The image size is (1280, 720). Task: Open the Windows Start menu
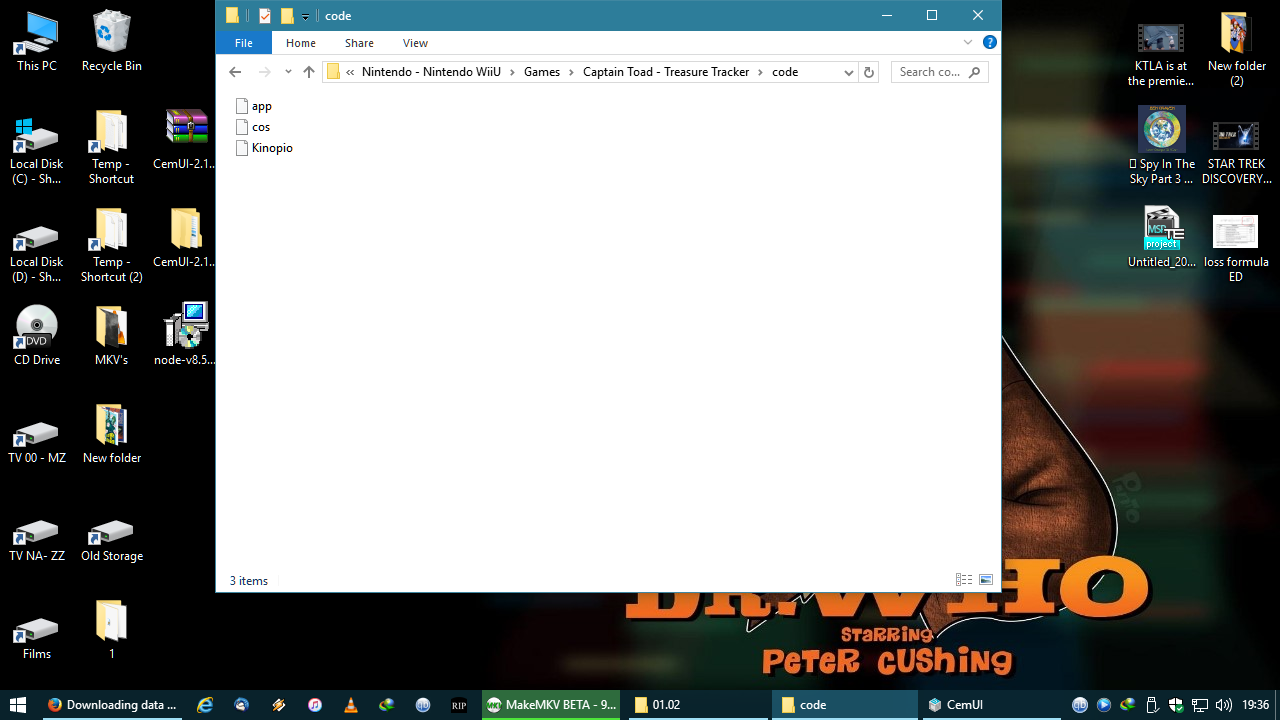[18, 705]
